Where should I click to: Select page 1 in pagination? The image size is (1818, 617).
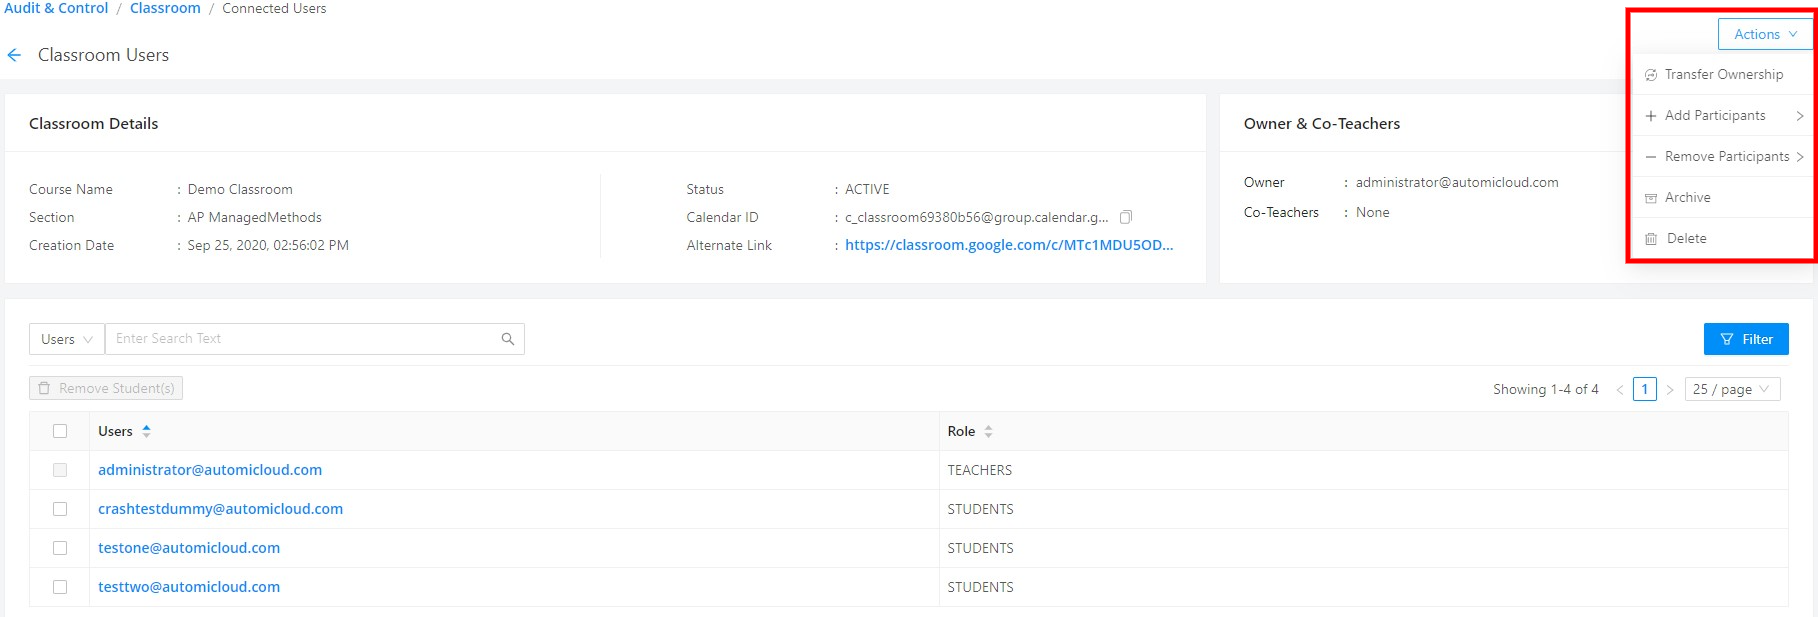[x=1645, y=389]
